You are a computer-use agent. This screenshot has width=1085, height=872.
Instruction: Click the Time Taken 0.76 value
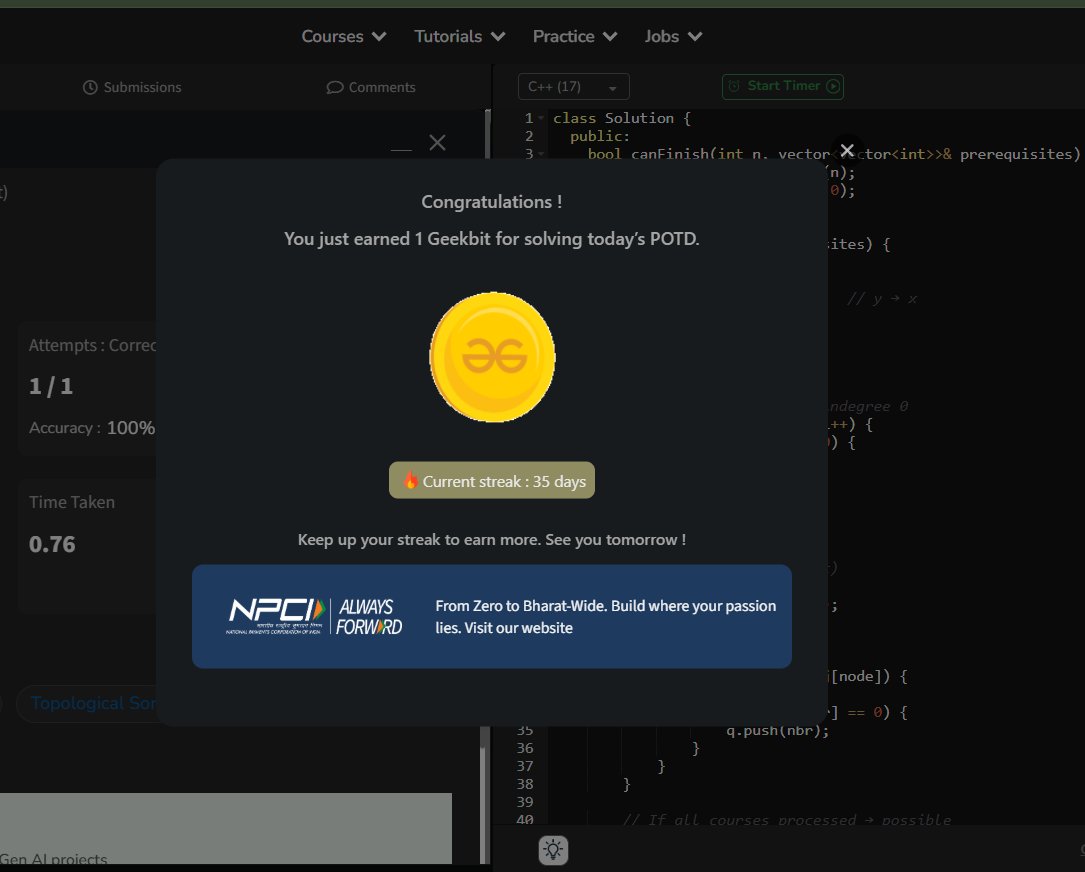(x=52, y=544)
